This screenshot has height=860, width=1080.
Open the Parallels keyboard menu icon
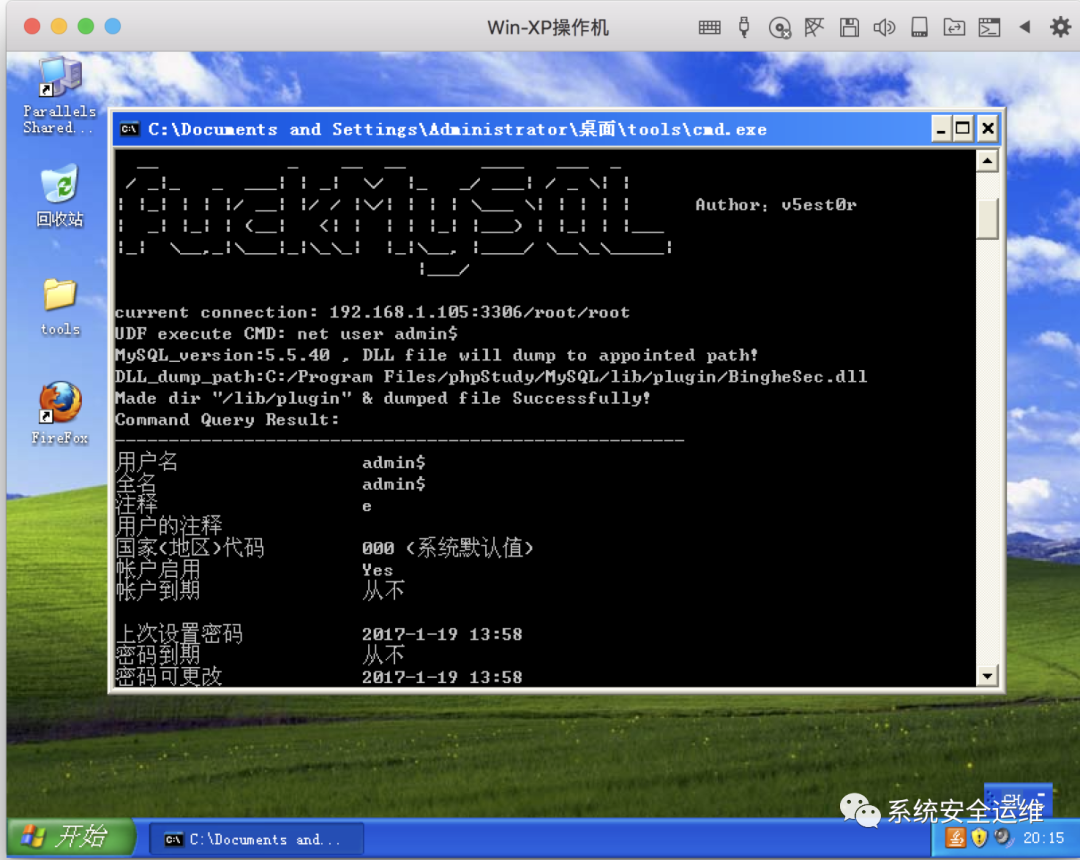(709, 28)
